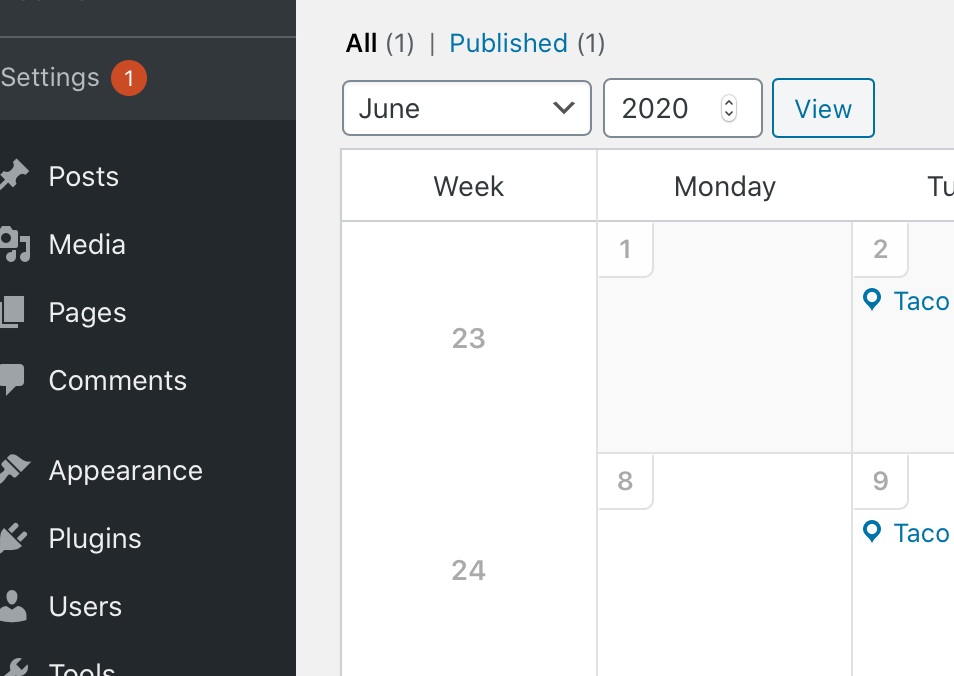The height and width of the screenshot is (676, 954).
Task: Click the Media library icon
Action: [x=15, y=244]
